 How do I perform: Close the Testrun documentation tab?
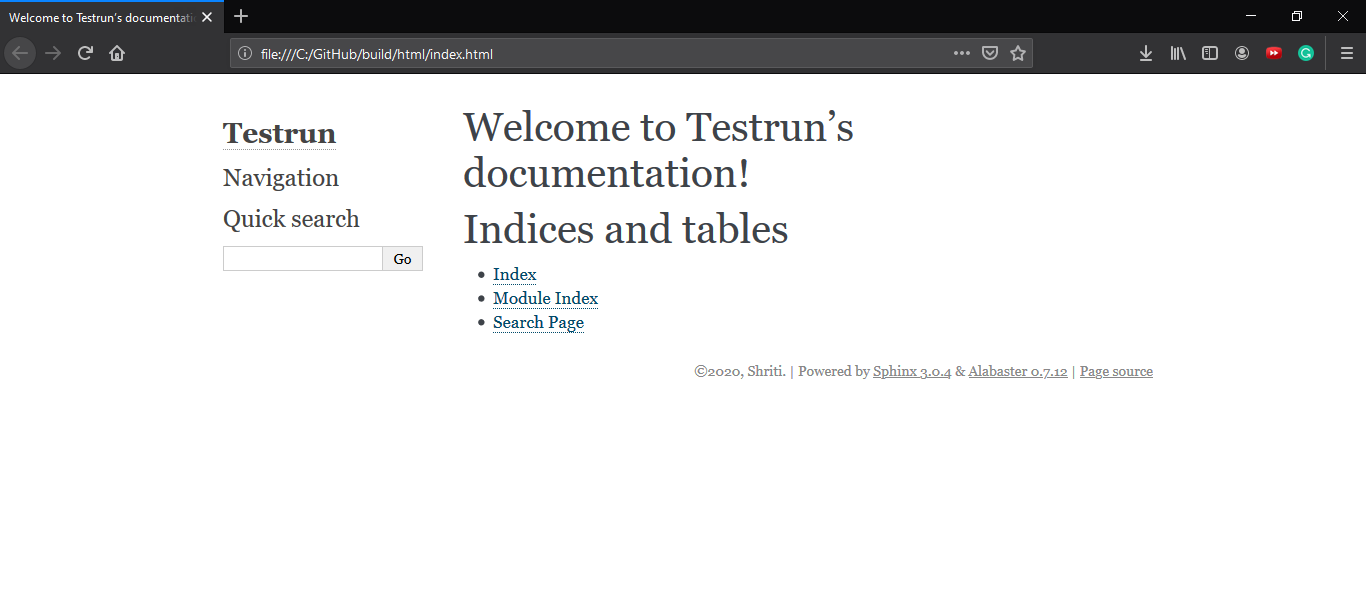207,17
